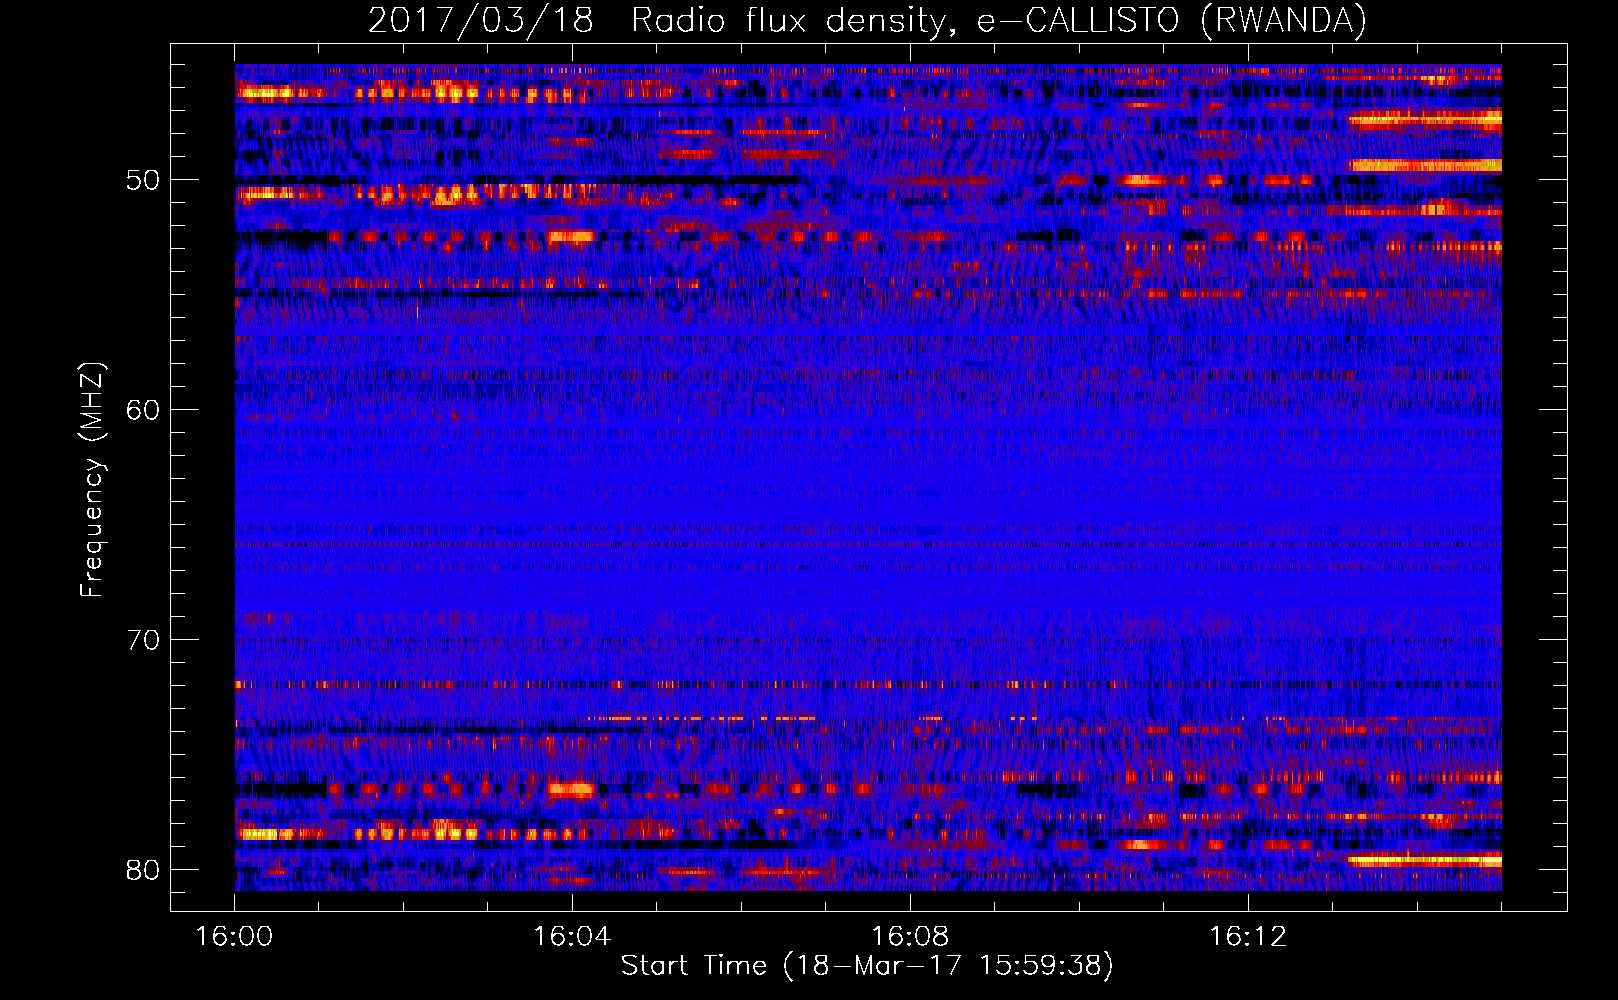Select the 16:04 time tick label
Image resolution: width=1618 pixels, height=1000 pixels.
coord(572,937)
